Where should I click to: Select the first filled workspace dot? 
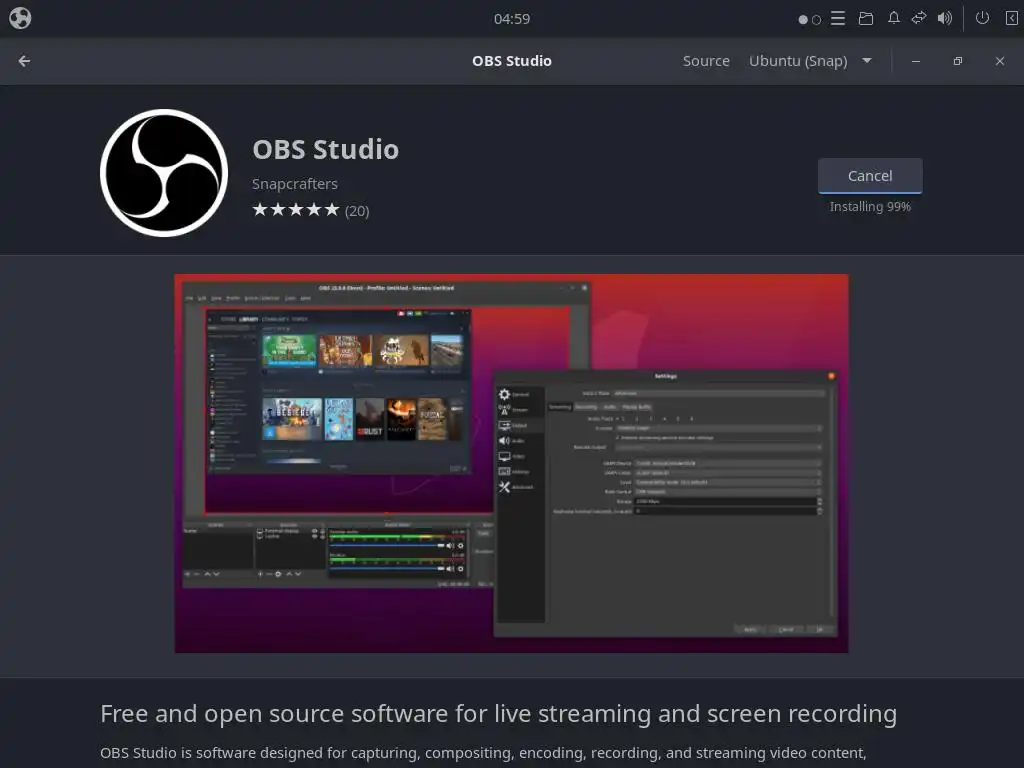pos(803,20)
